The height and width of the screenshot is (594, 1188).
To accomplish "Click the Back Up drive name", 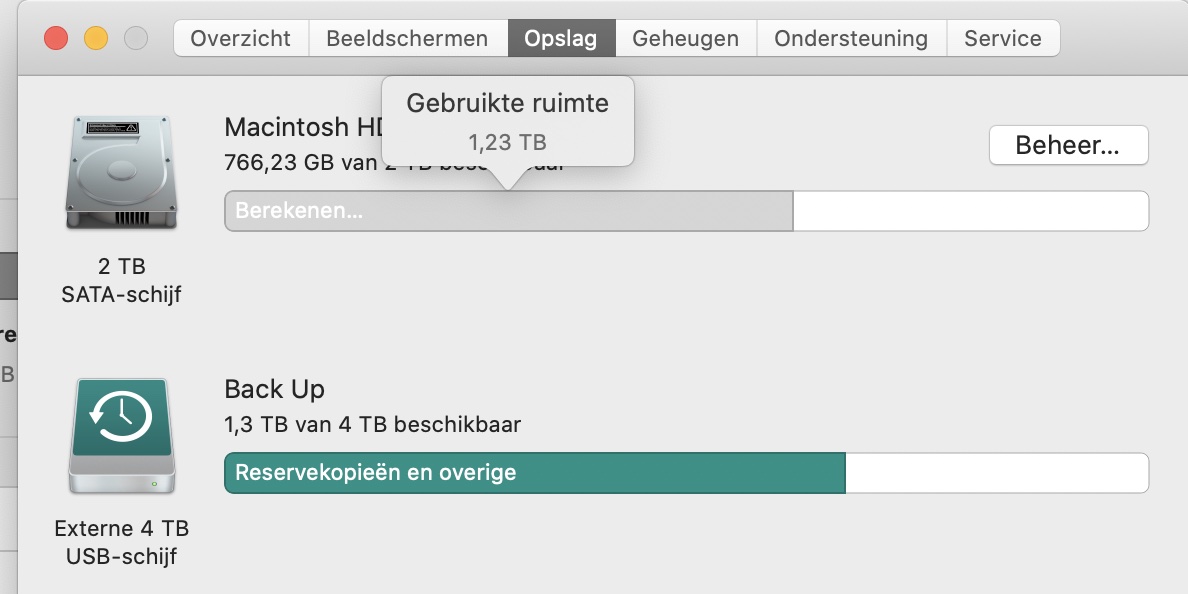I will coord(275,389).
